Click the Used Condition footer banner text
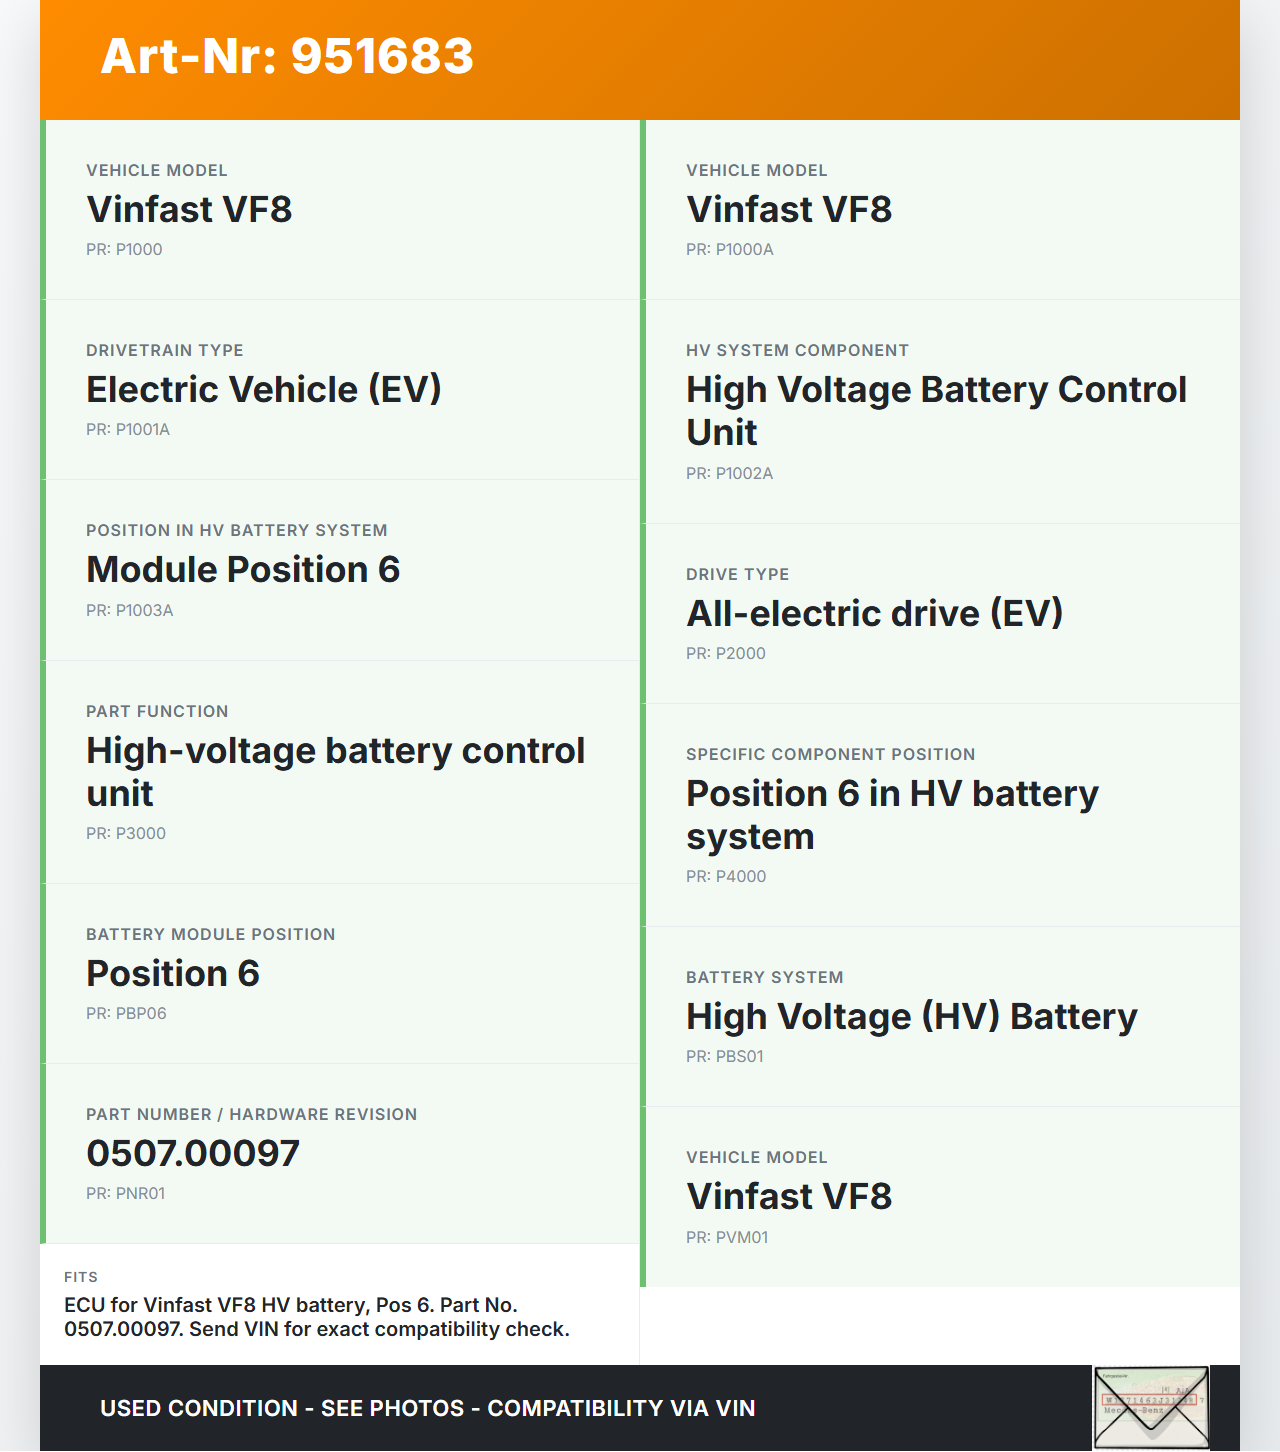Image resolution: width=1280 pixels, height=1452 pixels. 428,1408
